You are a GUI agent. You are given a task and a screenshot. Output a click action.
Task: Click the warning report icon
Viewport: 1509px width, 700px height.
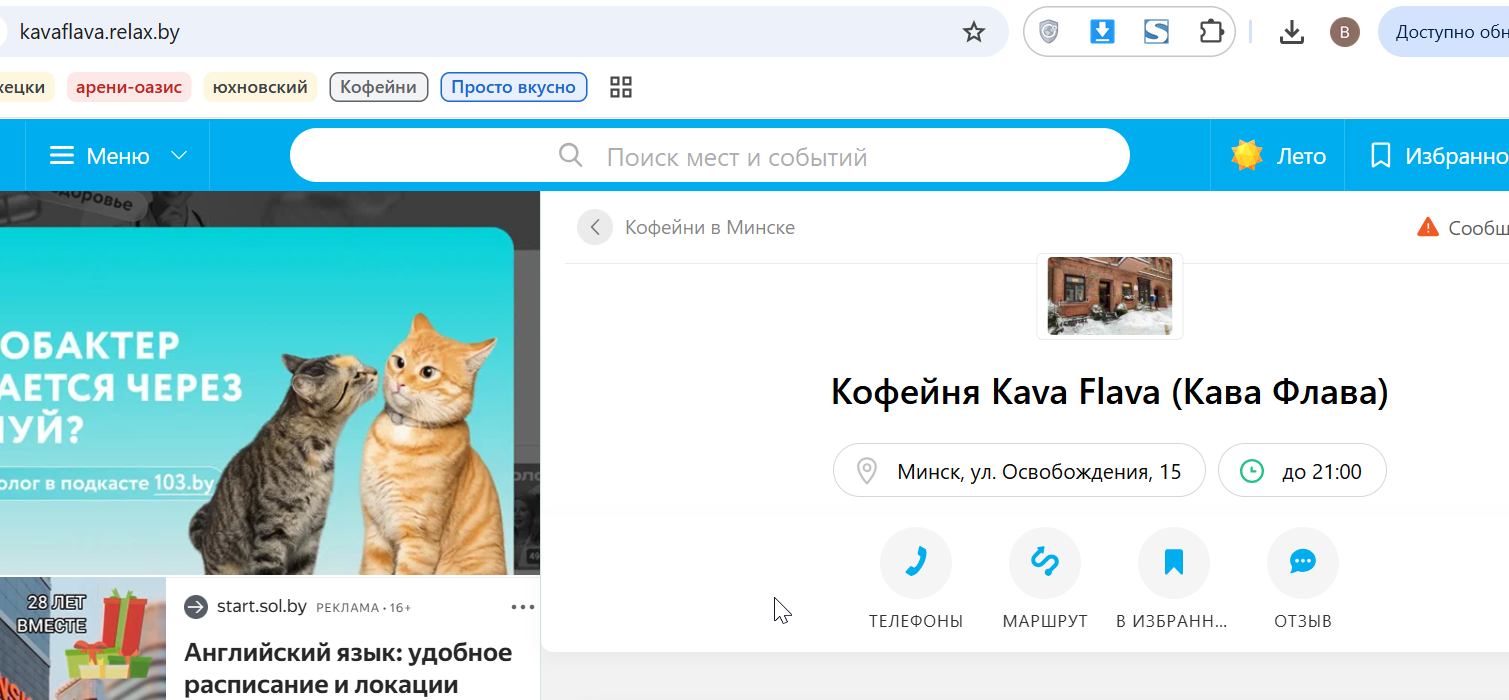pos(1428,227)
